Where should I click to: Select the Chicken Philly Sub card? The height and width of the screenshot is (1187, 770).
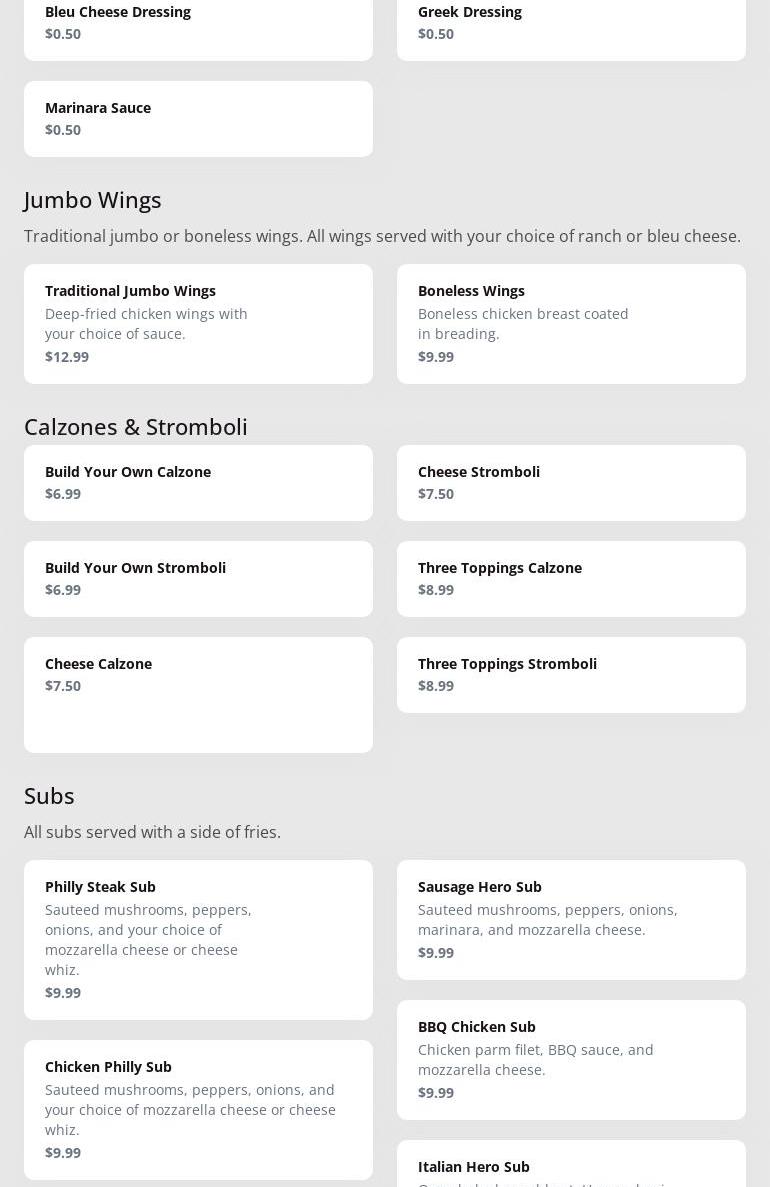(198, 1109)
